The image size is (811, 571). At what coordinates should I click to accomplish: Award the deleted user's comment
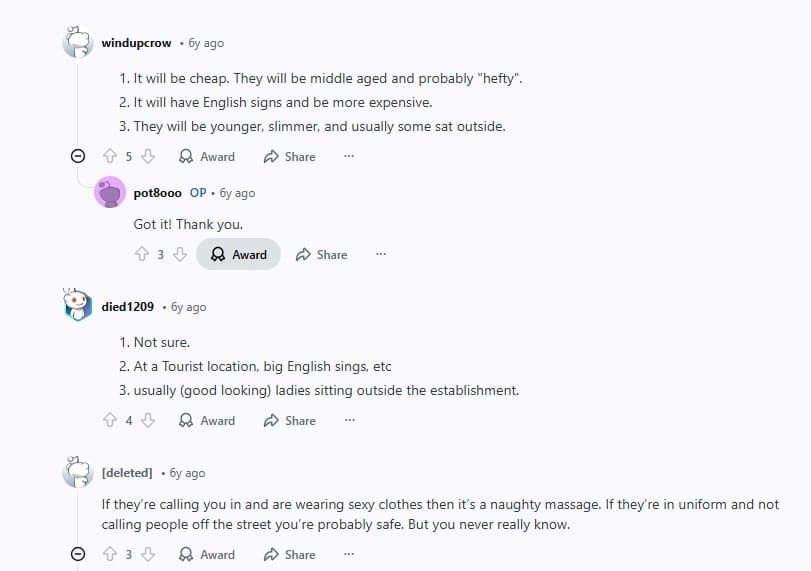click(206, 554)
